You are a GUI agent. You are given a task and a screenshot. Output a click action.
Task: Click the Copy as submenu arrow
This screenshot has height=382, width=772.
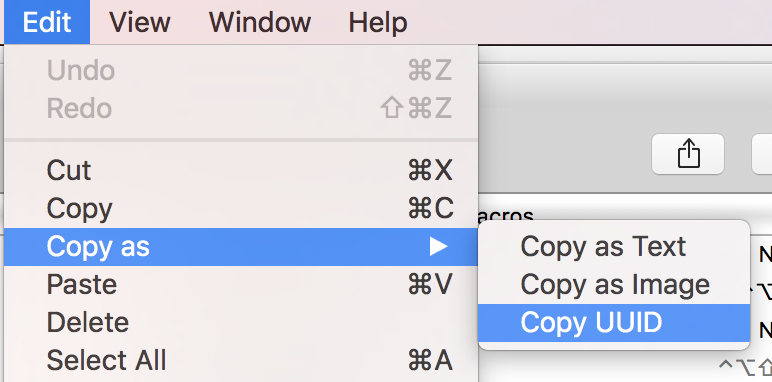click(438, 247)
